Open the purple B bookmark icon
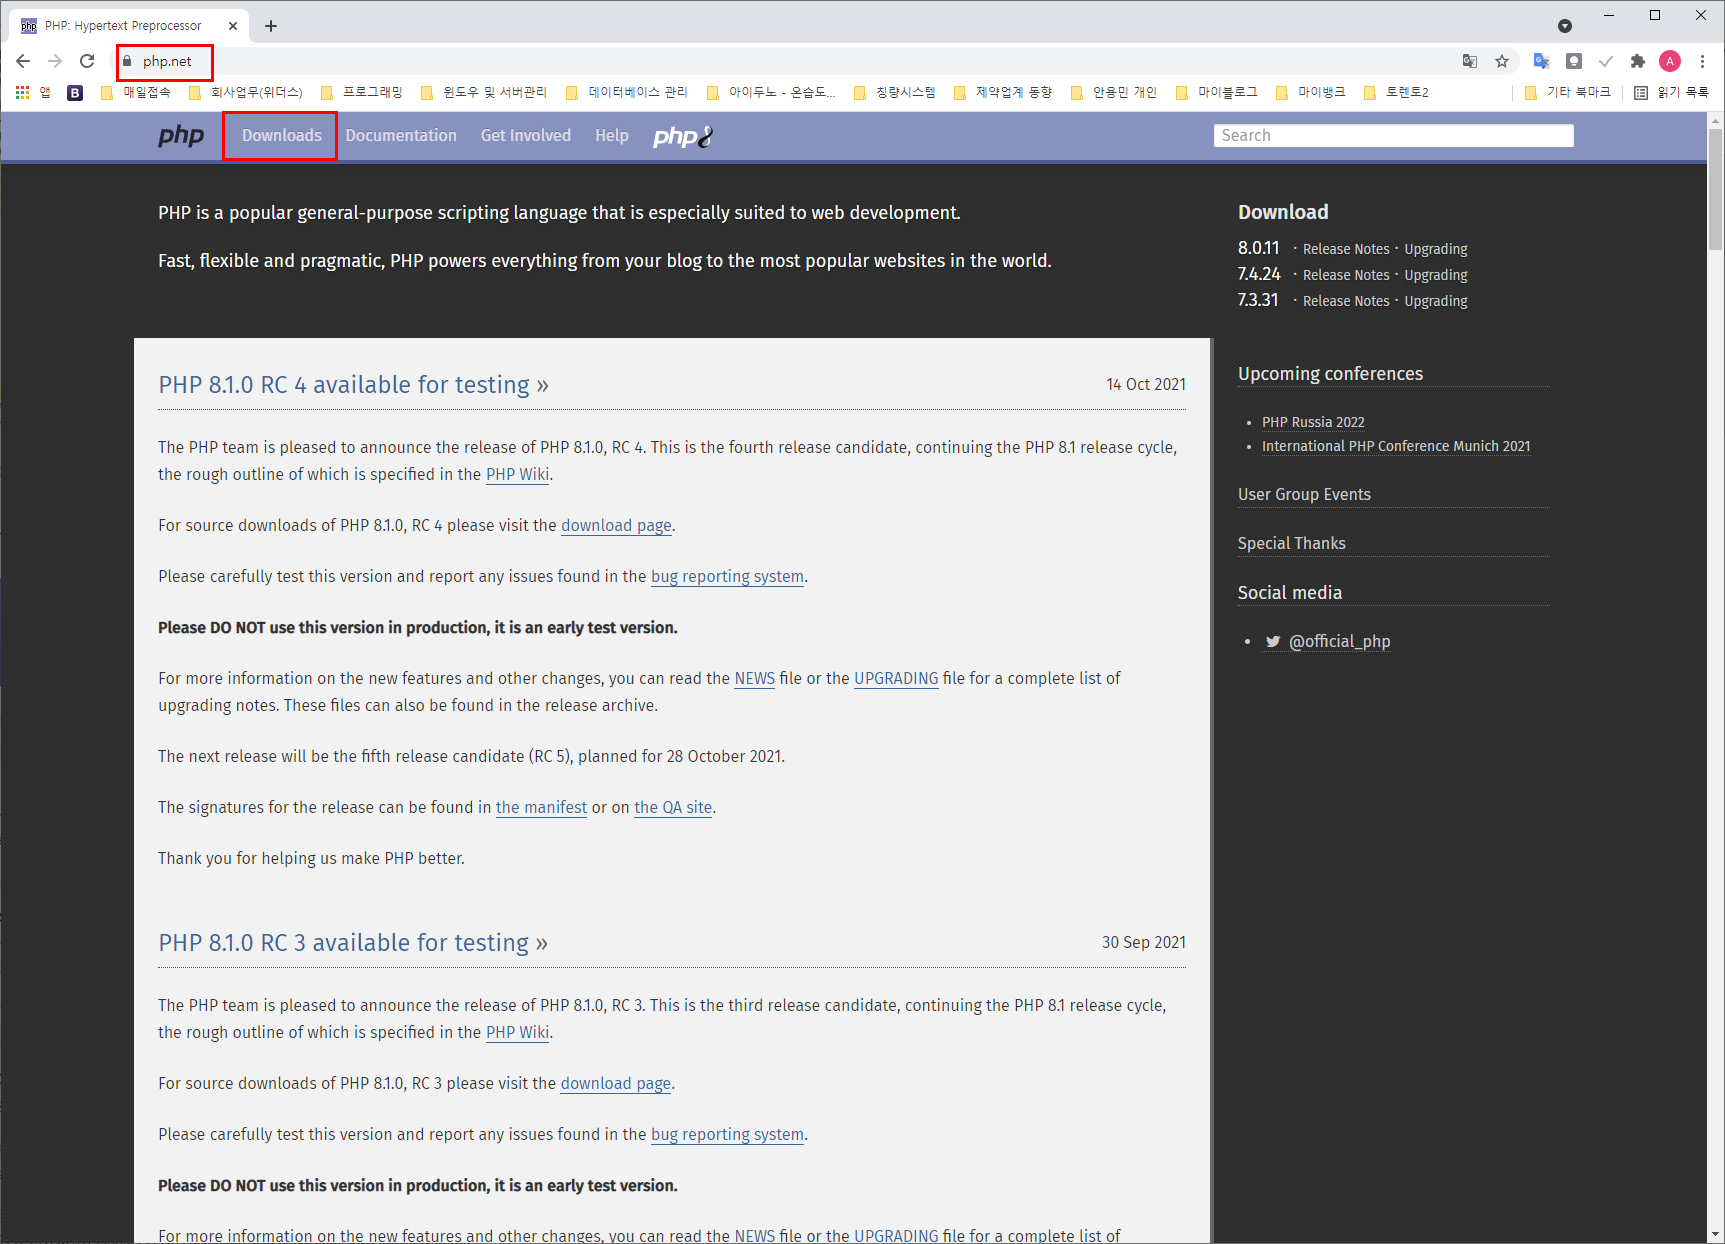 [x=75, y=92]
